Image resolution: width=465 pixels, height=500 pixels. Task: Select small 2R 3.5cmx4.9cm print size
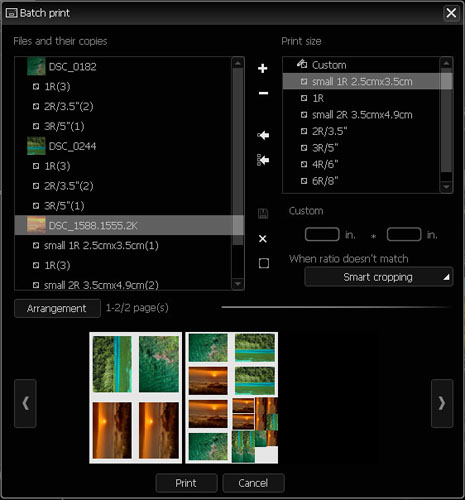pos(361,115)
